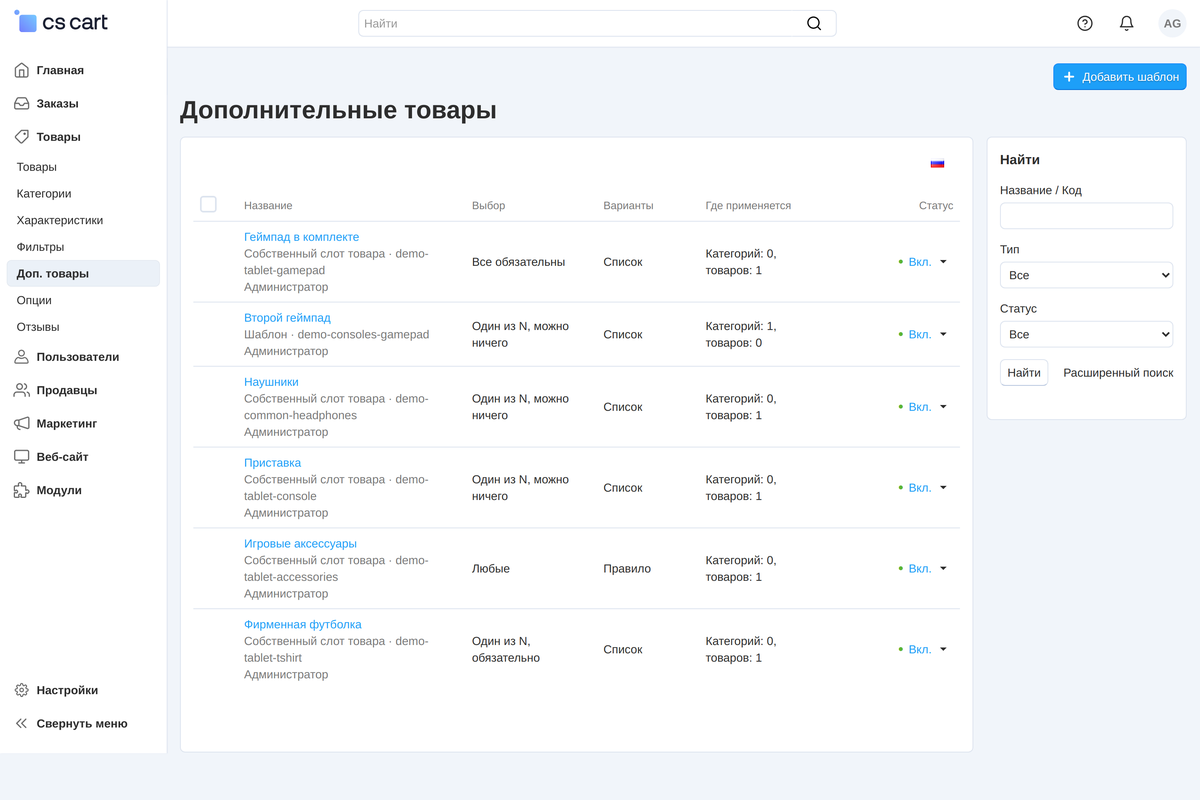Click the megaphone icon next to Маркетинг
This screenshot has height=800, width=1200.
22,423
